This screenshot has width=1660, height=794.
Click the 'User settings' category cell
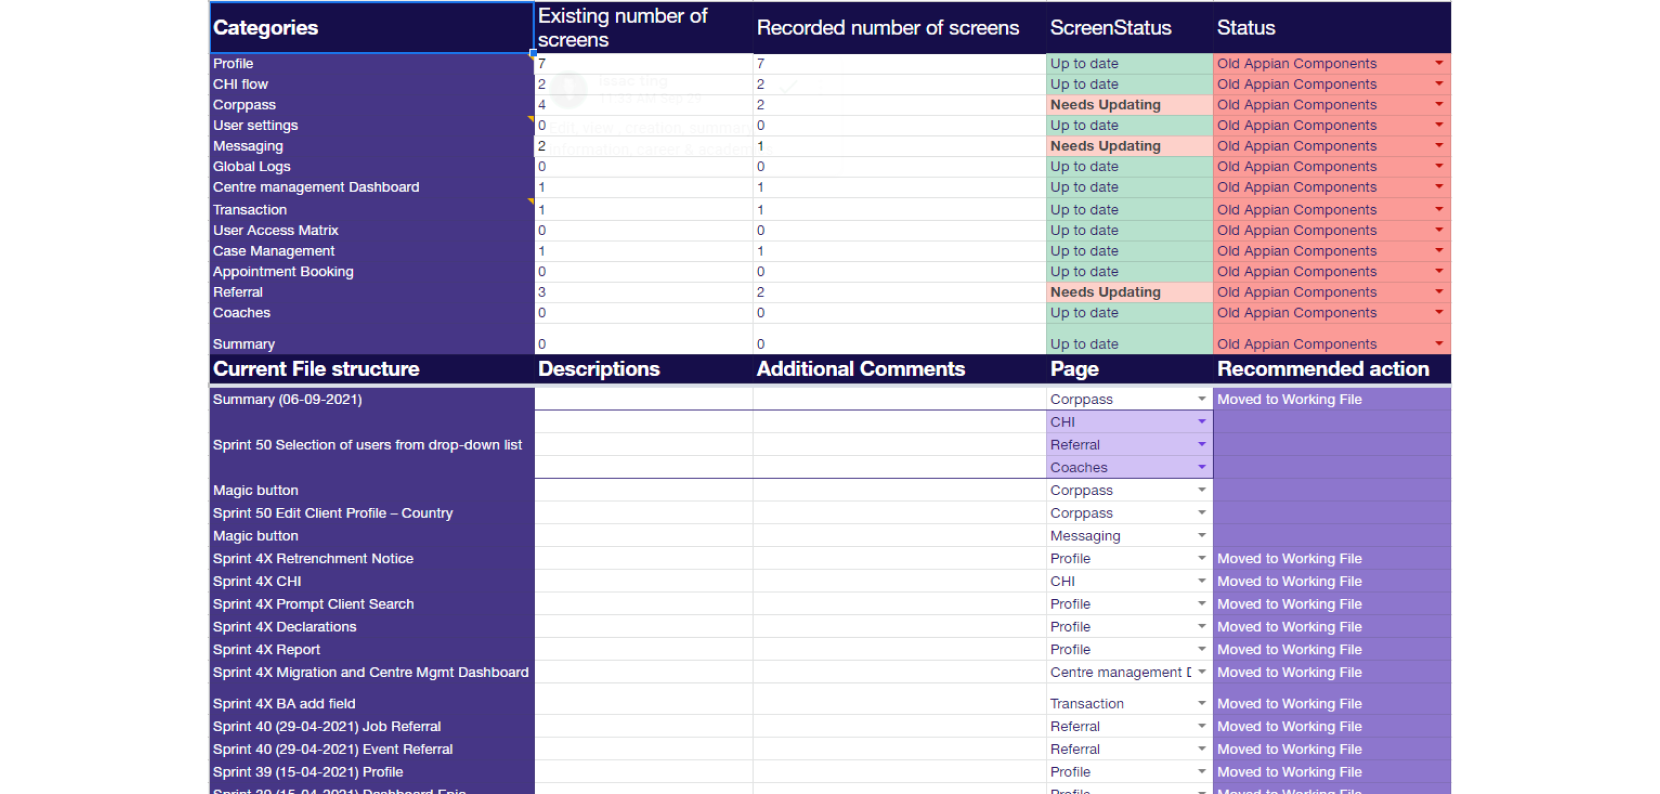(372, 125)
